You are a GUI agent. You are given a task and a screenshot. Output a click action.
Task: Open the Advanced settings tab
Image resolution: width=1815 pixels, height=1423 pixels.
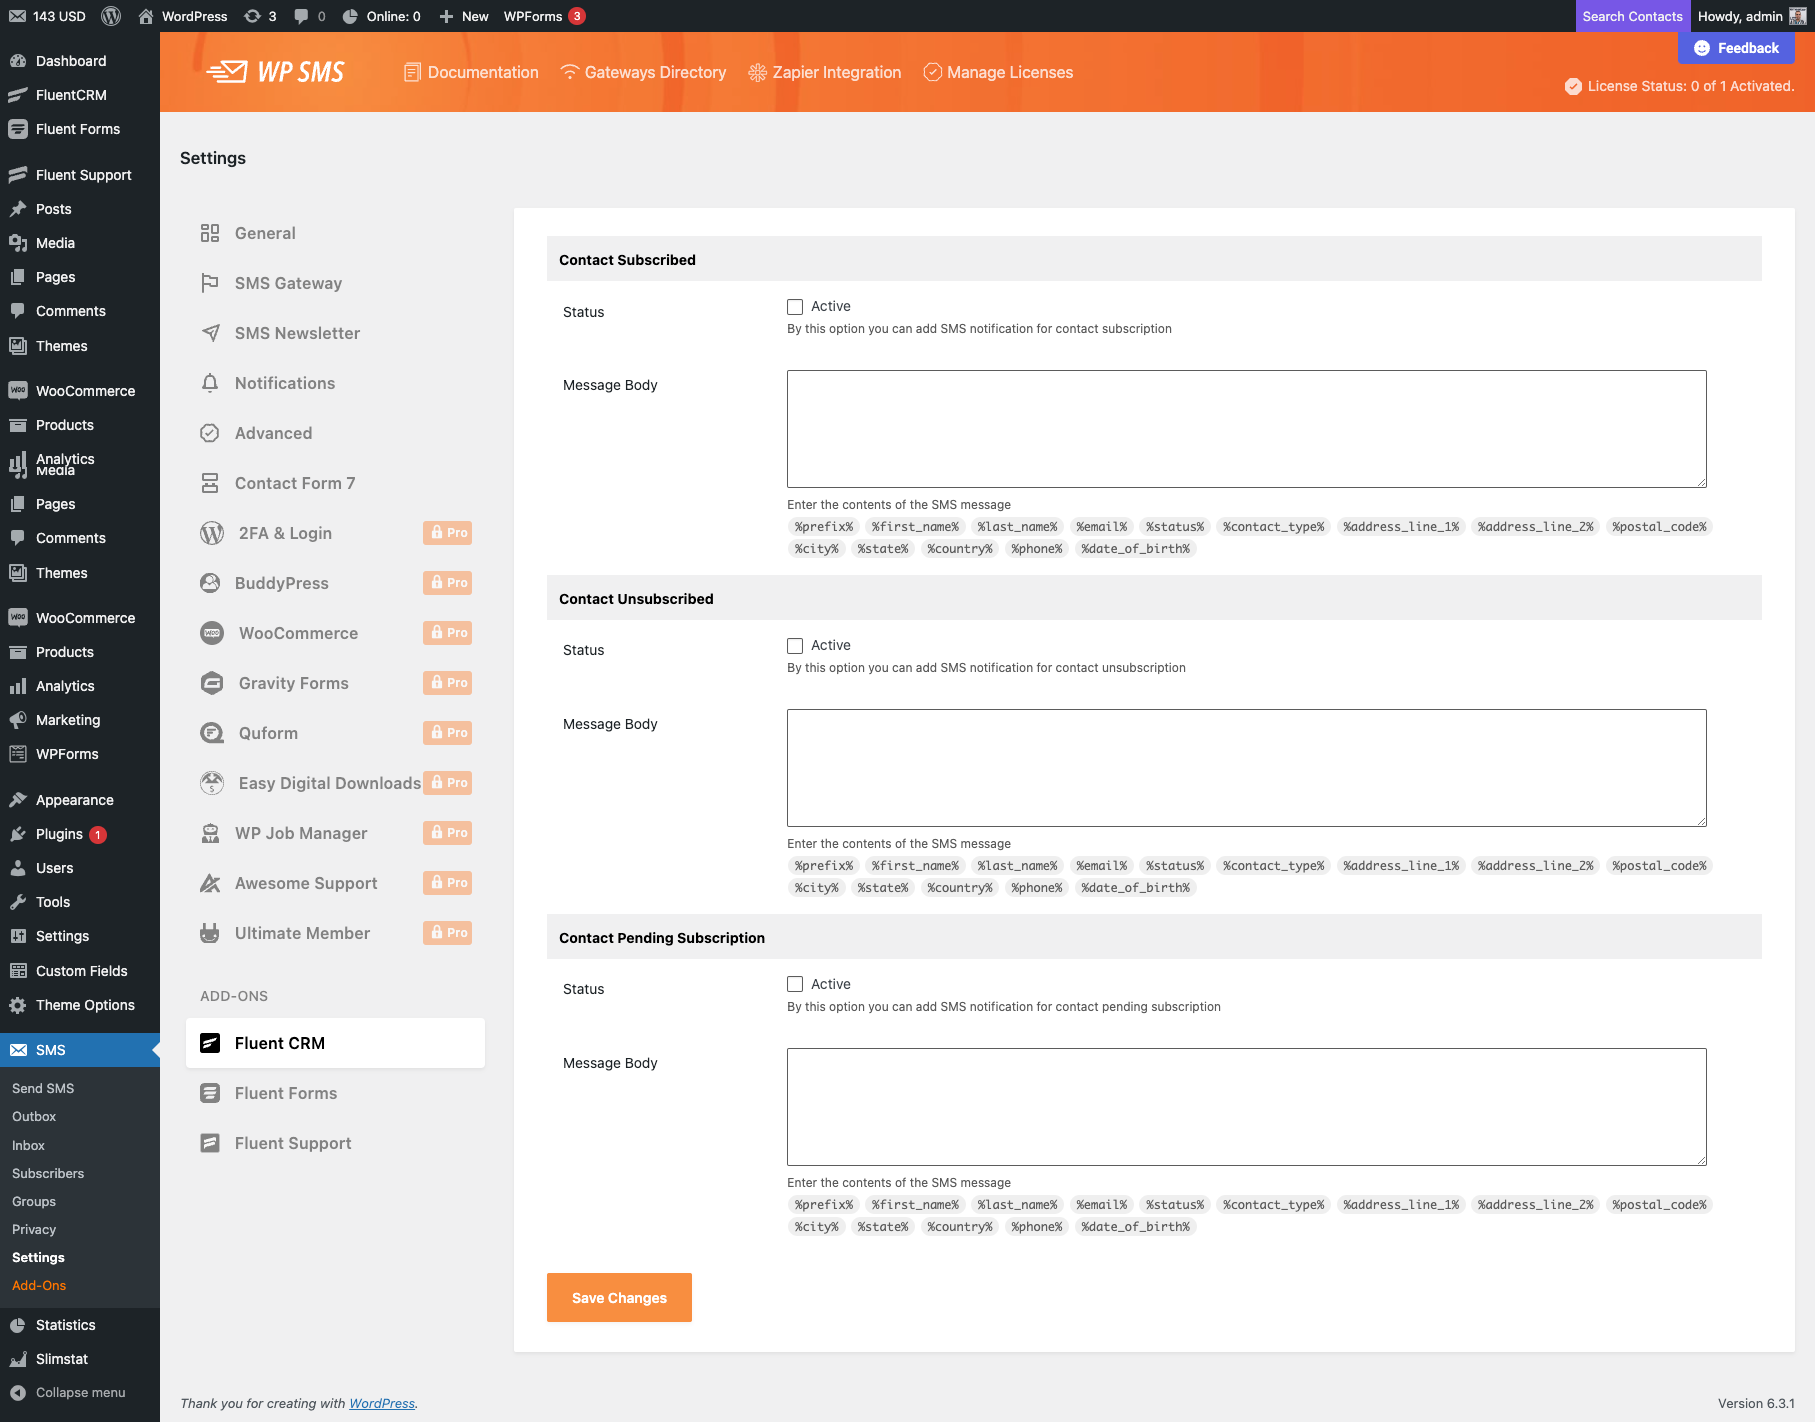(x=335, y=433)
